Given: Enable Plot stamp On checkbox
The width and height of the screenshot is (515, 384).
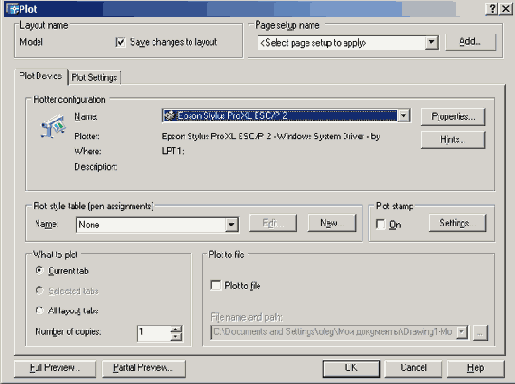Looking at the screenshot, I should pyautogui.click(x=380, y=224).
